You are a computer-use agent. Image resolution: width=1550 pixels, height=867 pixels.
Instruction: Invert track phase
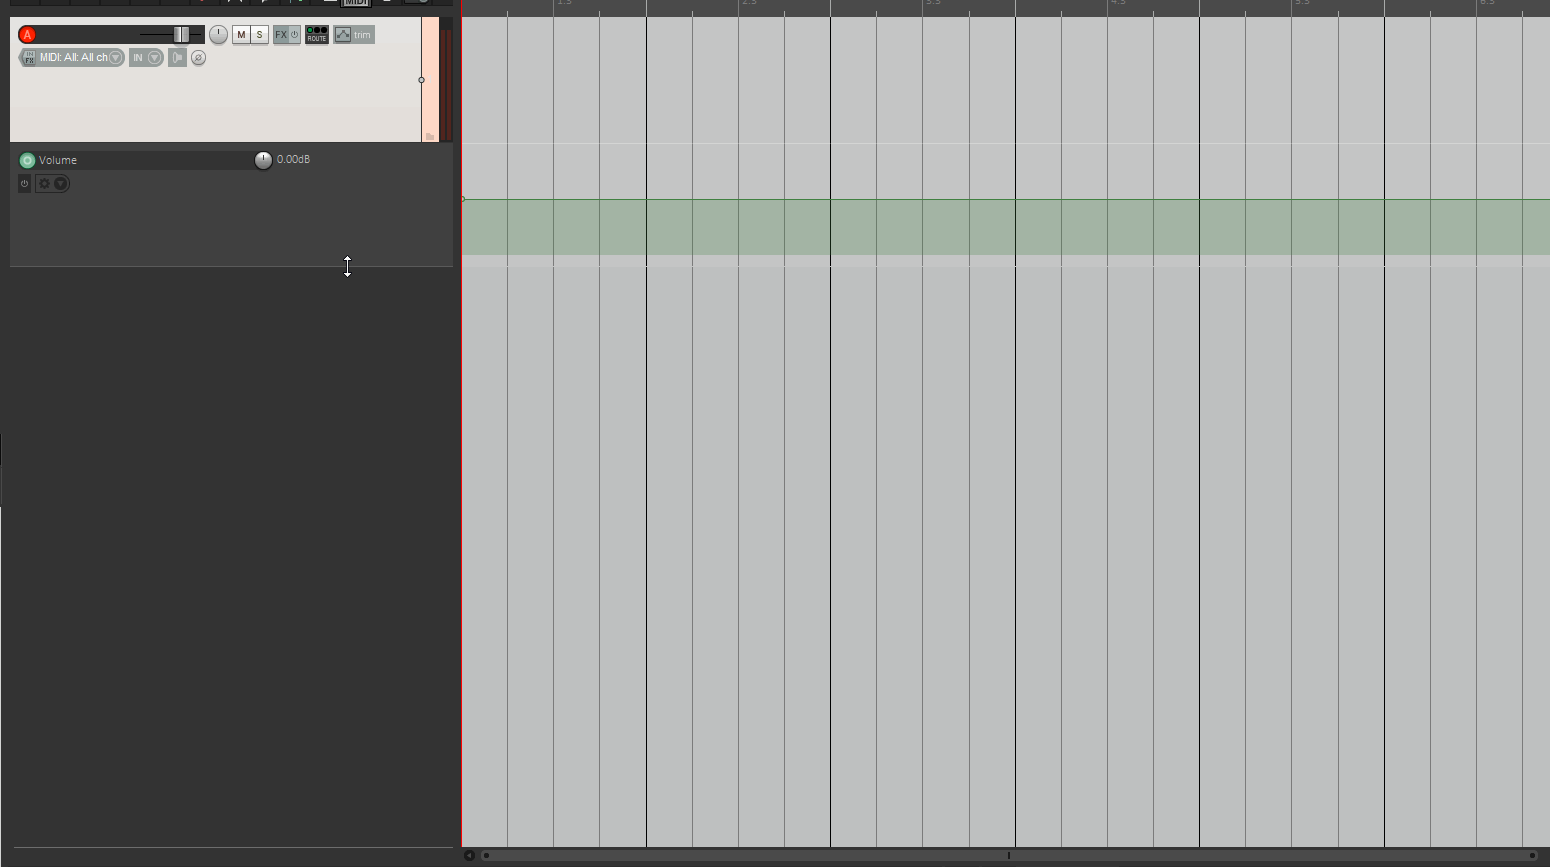[x=198, y=58]
